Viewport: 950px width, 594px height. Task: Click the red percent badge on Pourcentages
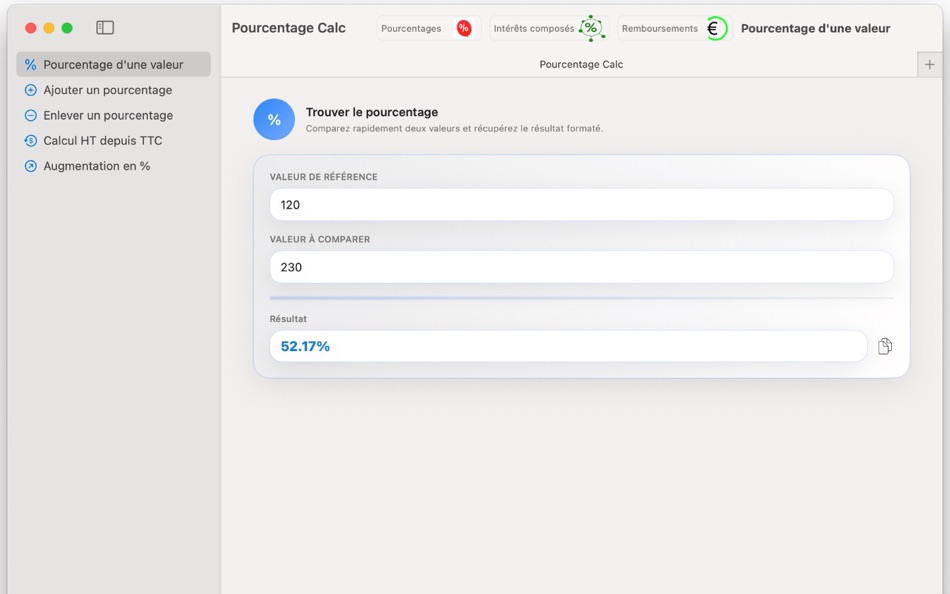pyautogui.click(x=464, y=28)
